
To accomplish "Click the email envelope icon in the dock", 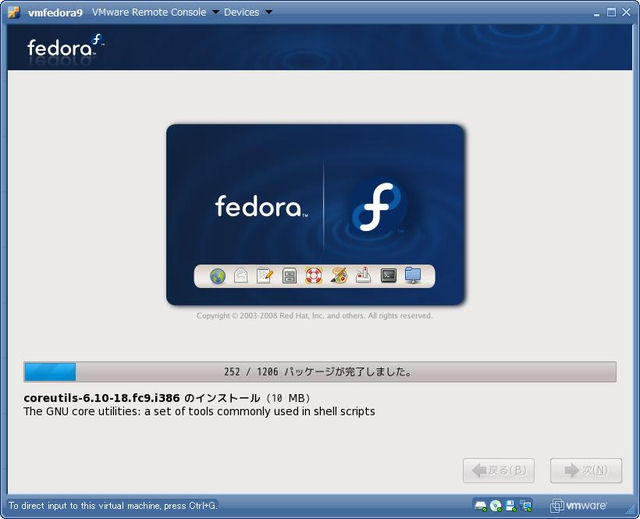I will pyautogui.click(x=241, y=276).
